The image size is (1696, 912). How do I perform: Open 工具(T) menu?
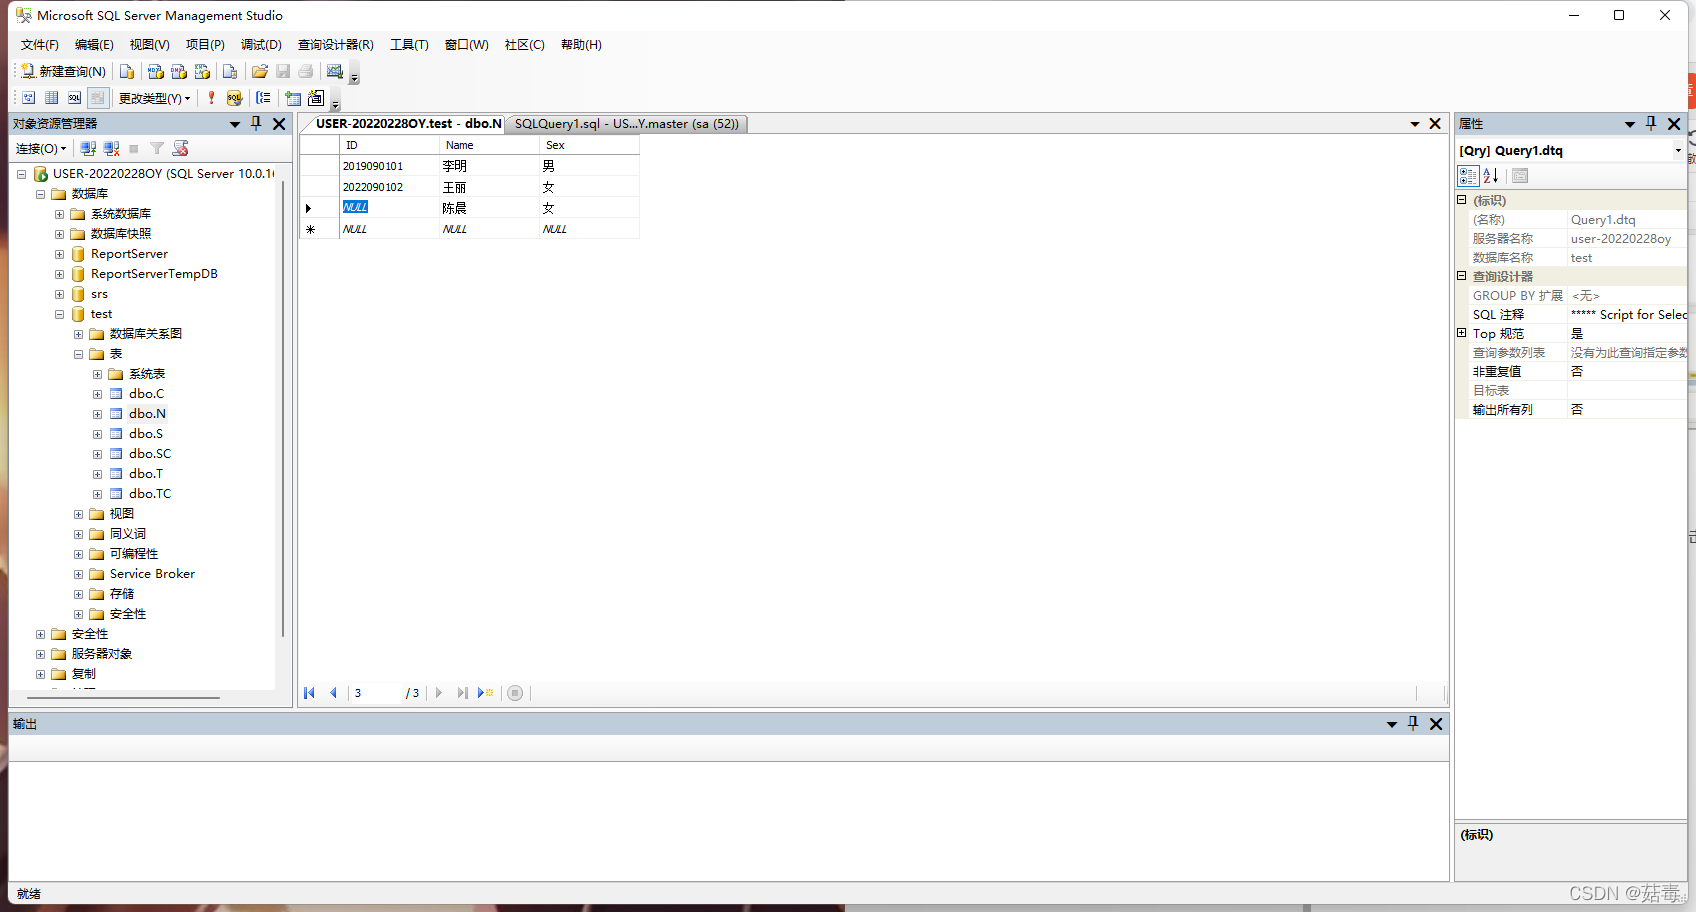point(409,44)
